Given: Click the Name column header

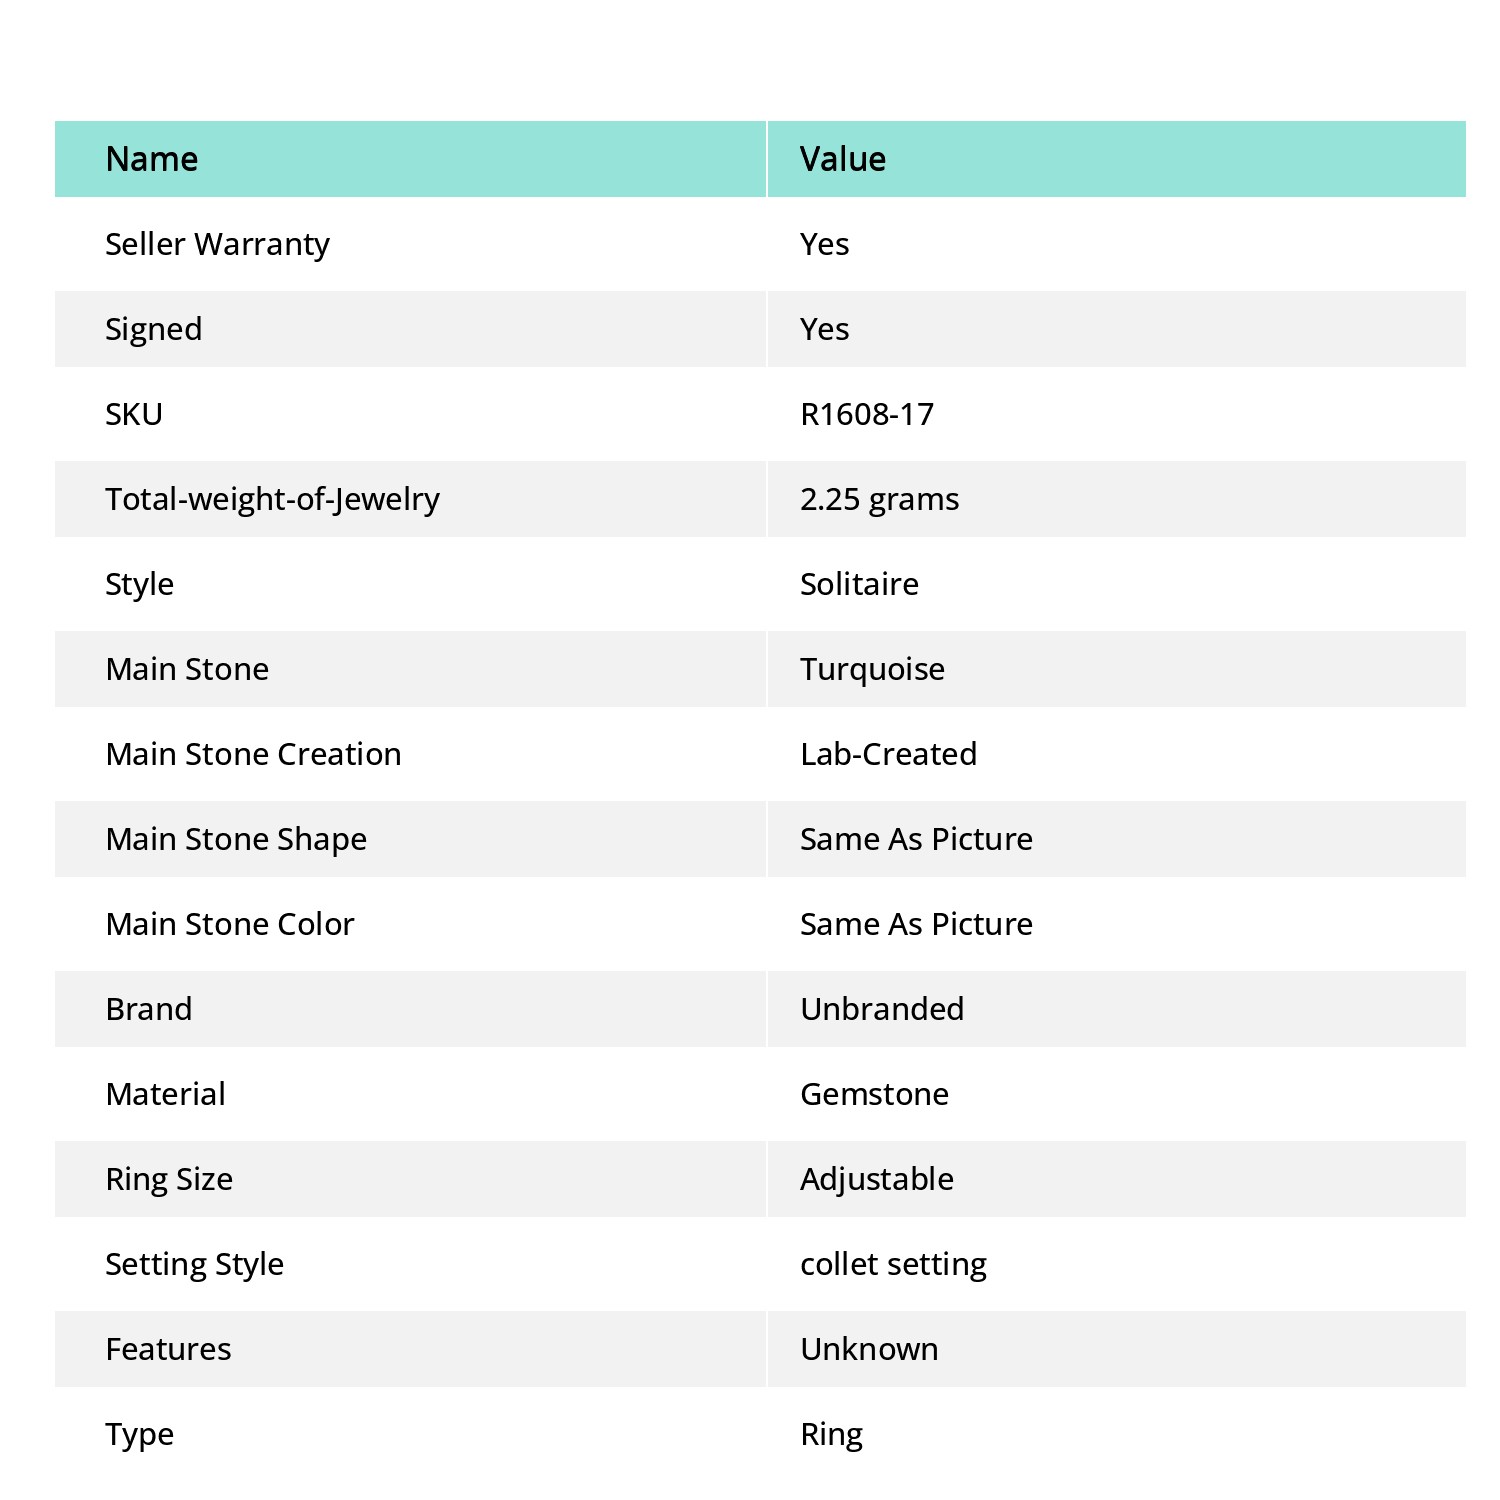Looking at the screenshot, I should click(151, 159).
